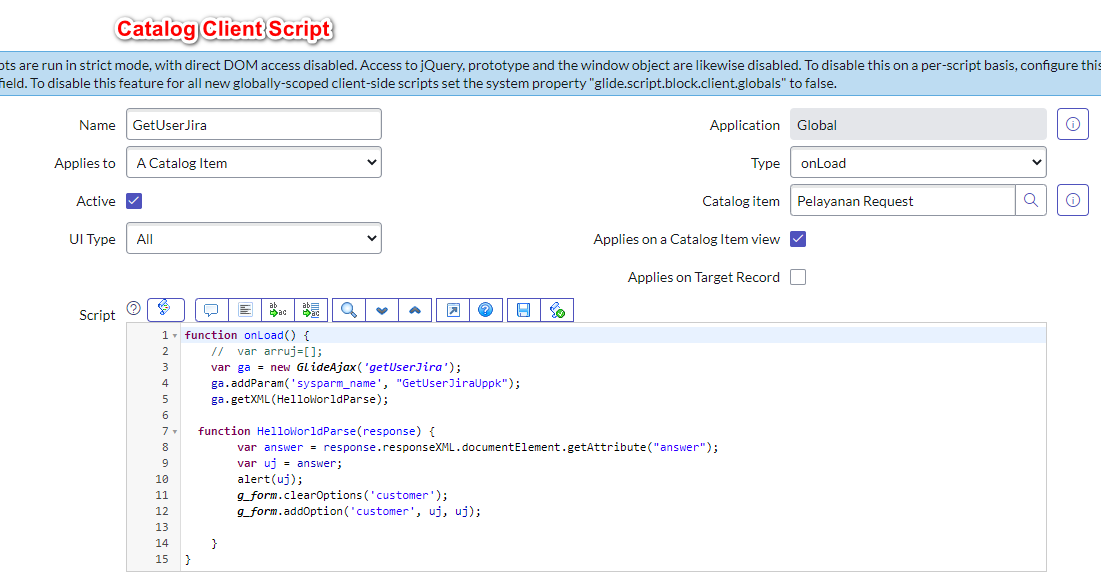
Task: Click ga.getXML(HelloWorldParse) on line 5
Action: [300, 400]
